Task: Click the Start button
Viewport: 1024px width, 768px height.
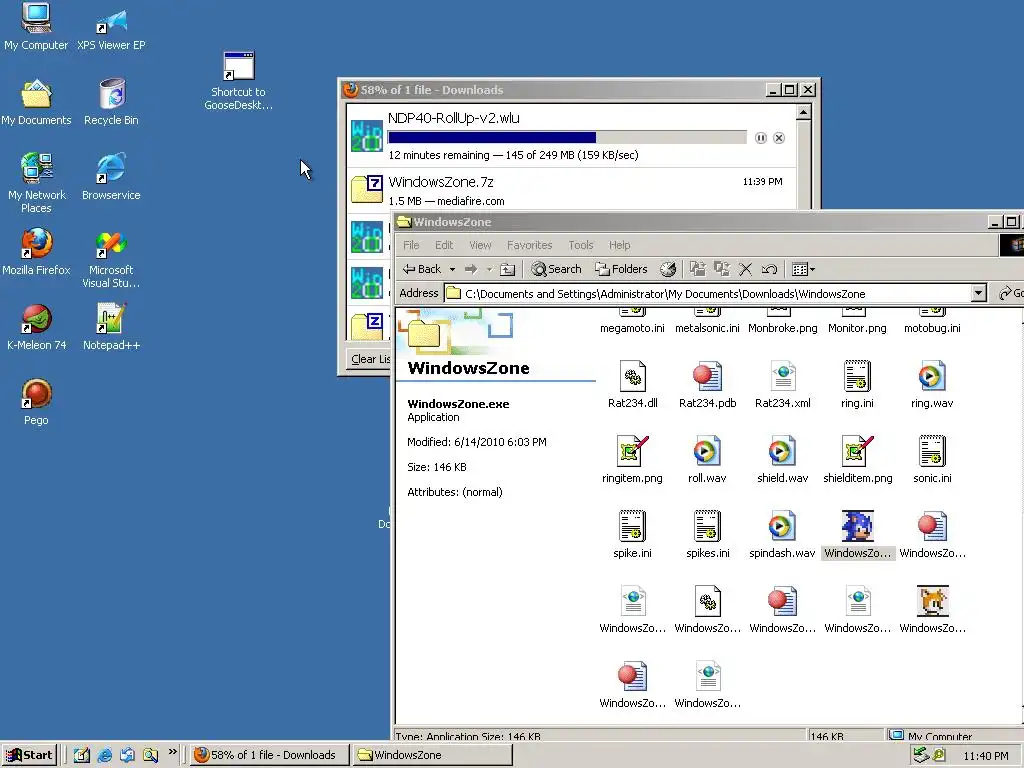Action: coord(29,755)
